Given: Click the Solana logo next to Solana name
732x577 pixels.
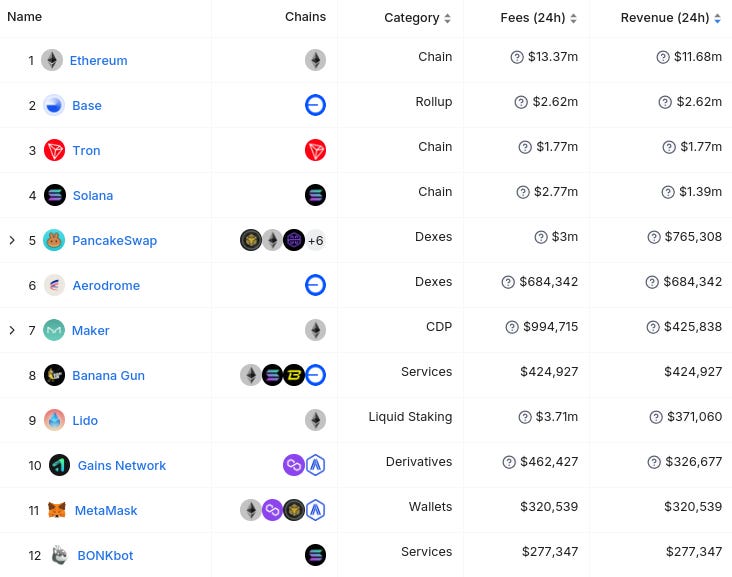Looking at the screenshot, I should pos(55,195).
